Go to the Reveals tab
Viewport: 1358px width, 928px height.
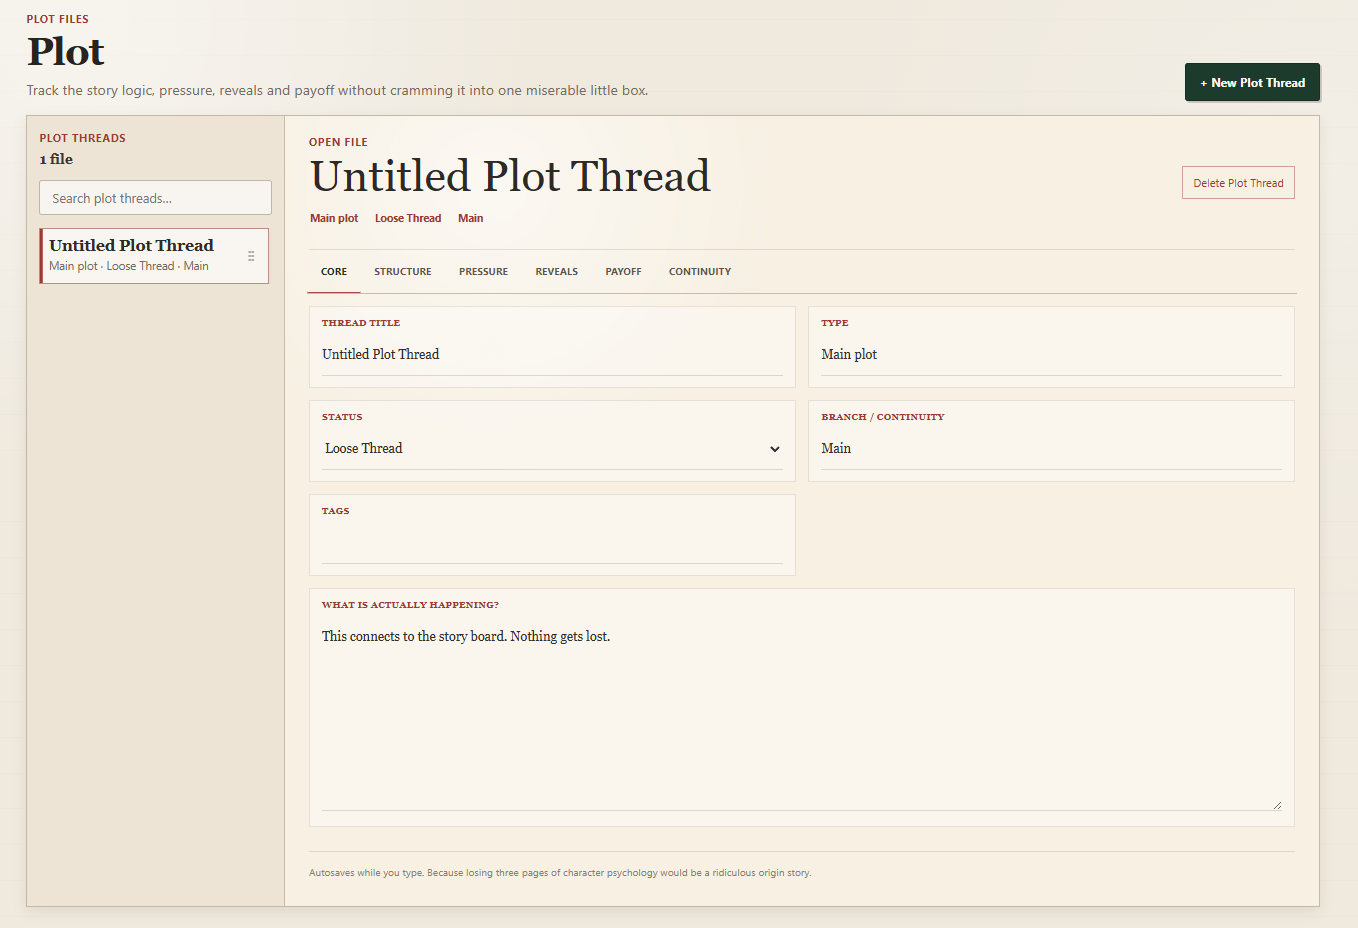tap(557, 272)
